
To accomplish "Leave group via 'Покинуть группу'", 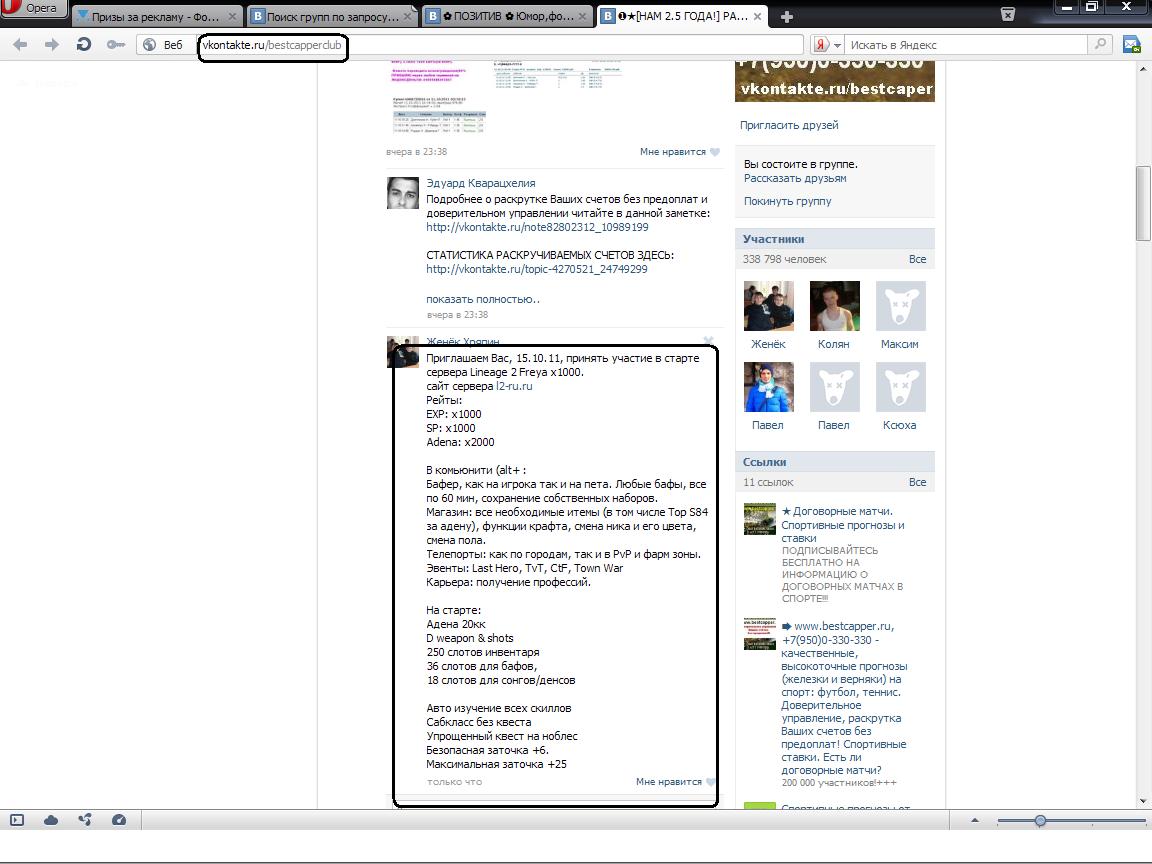I will (x=788, y=201).
